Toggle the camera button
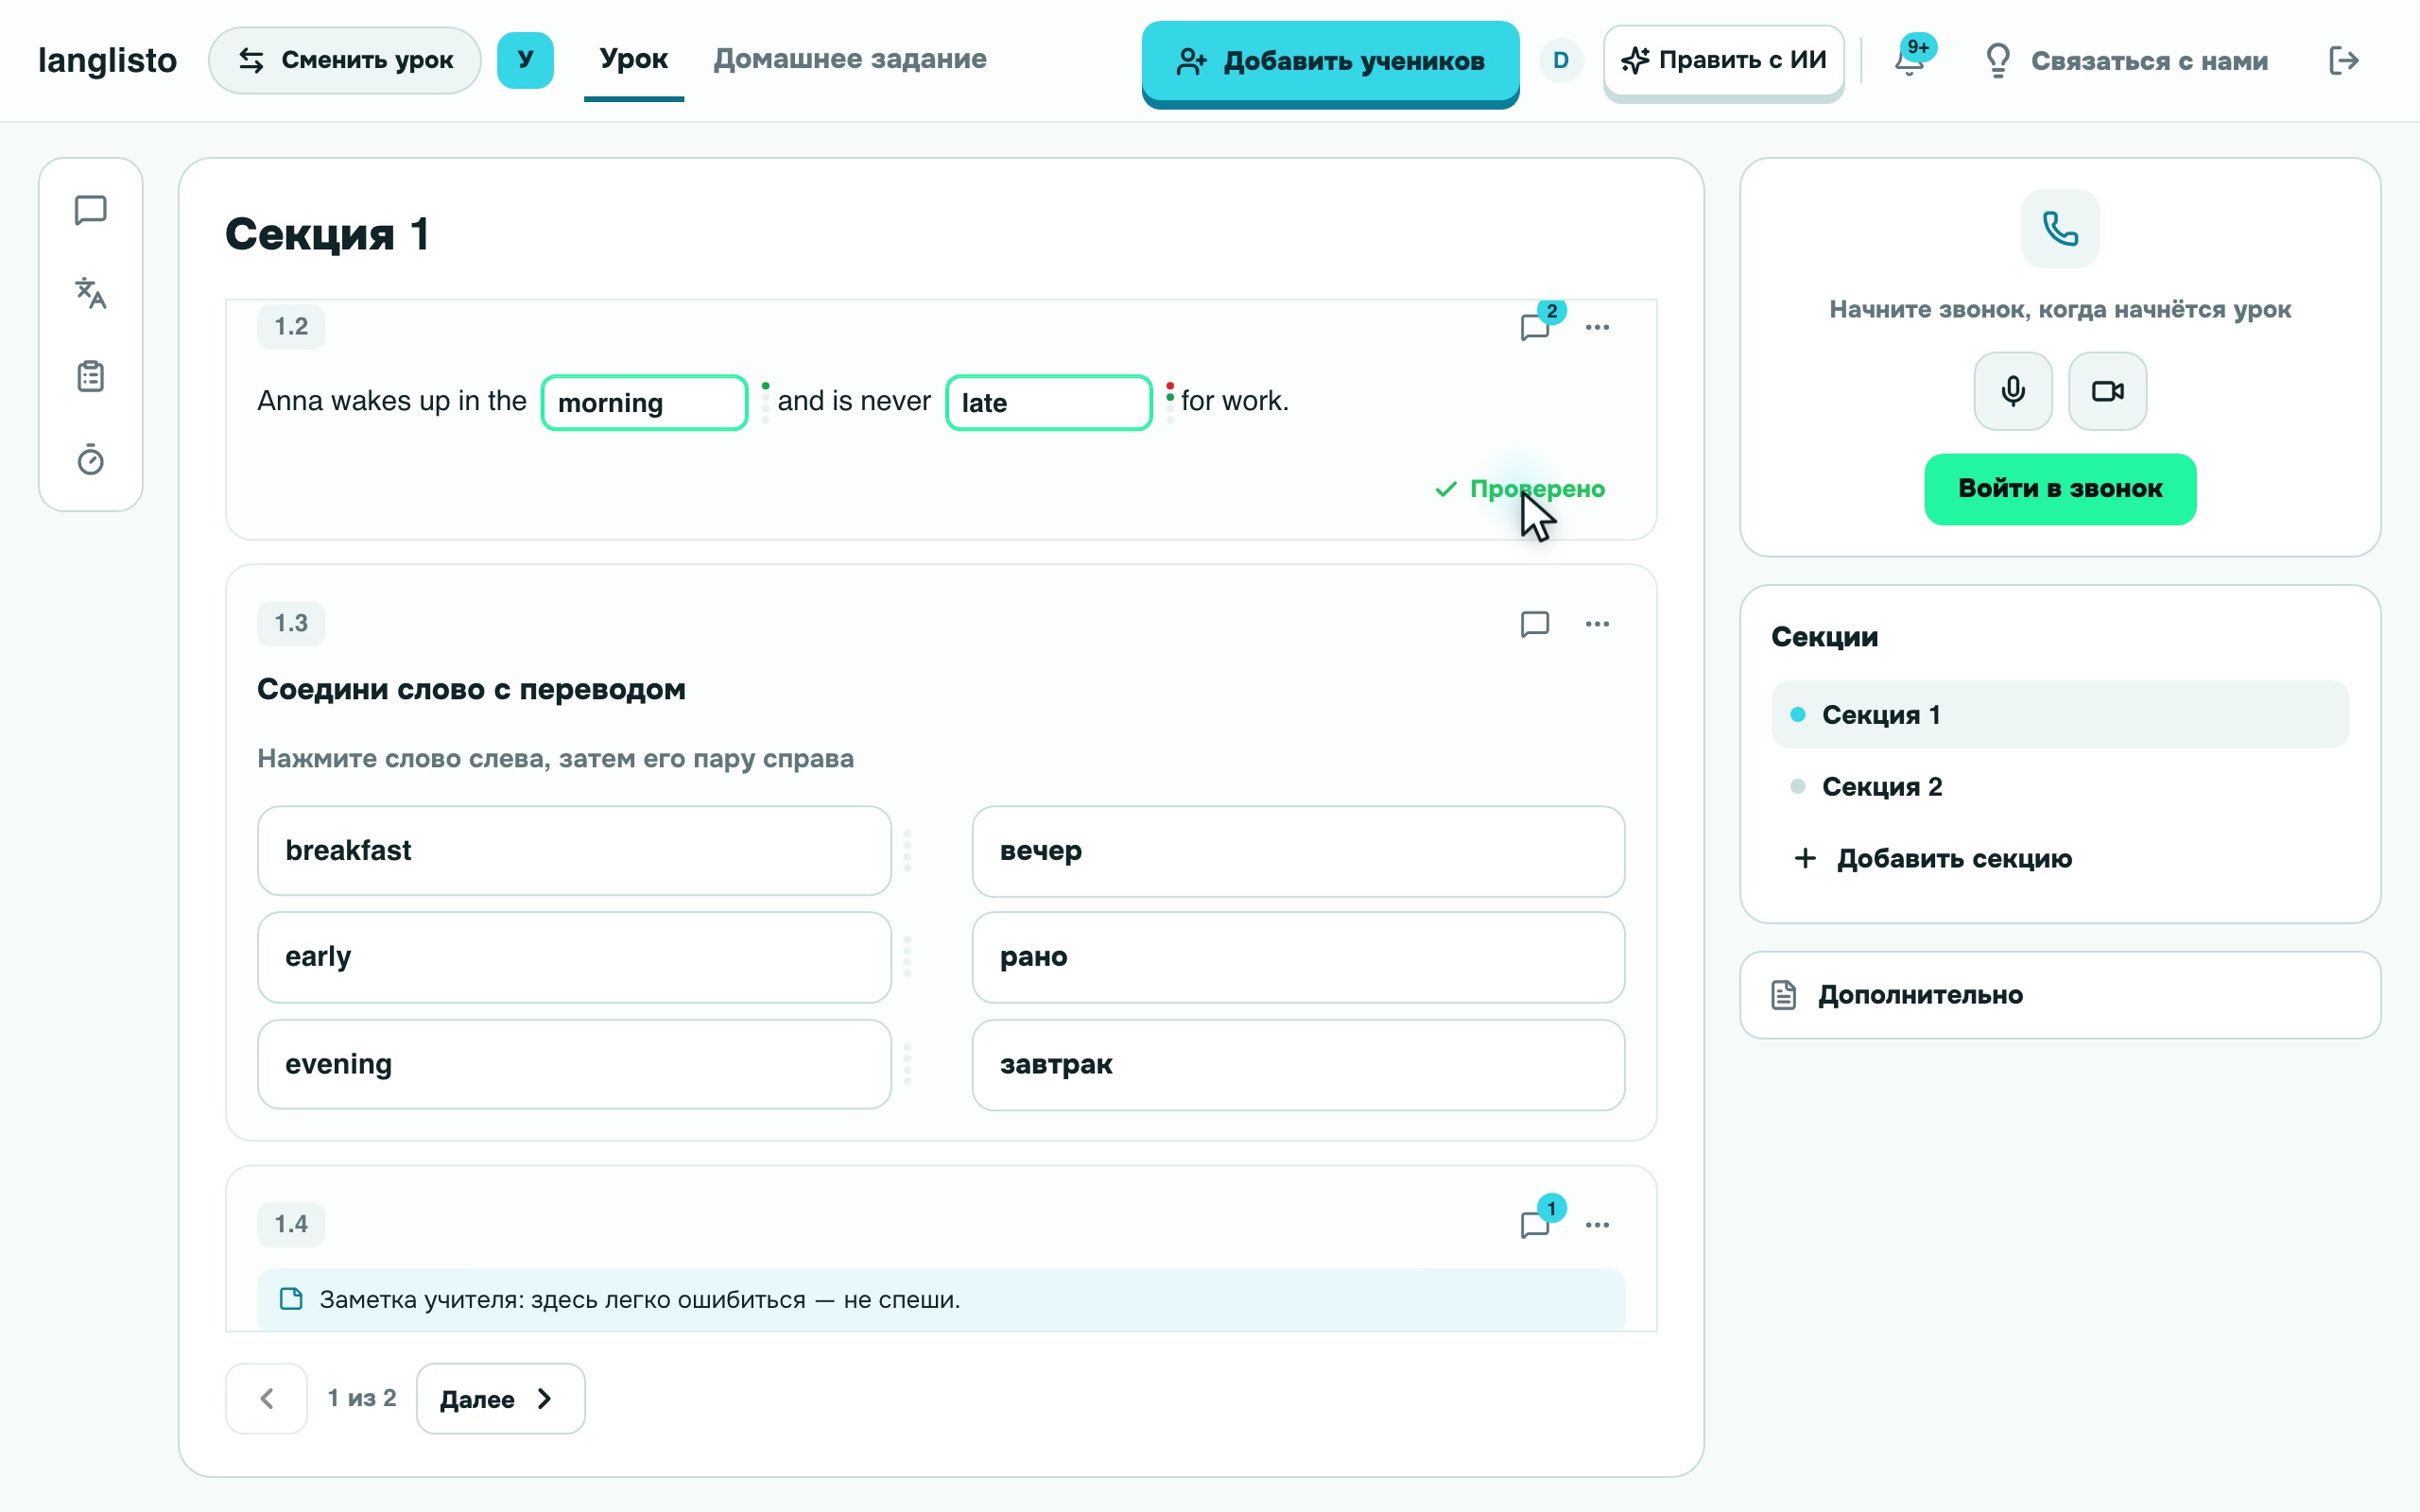 (2107, 391)
